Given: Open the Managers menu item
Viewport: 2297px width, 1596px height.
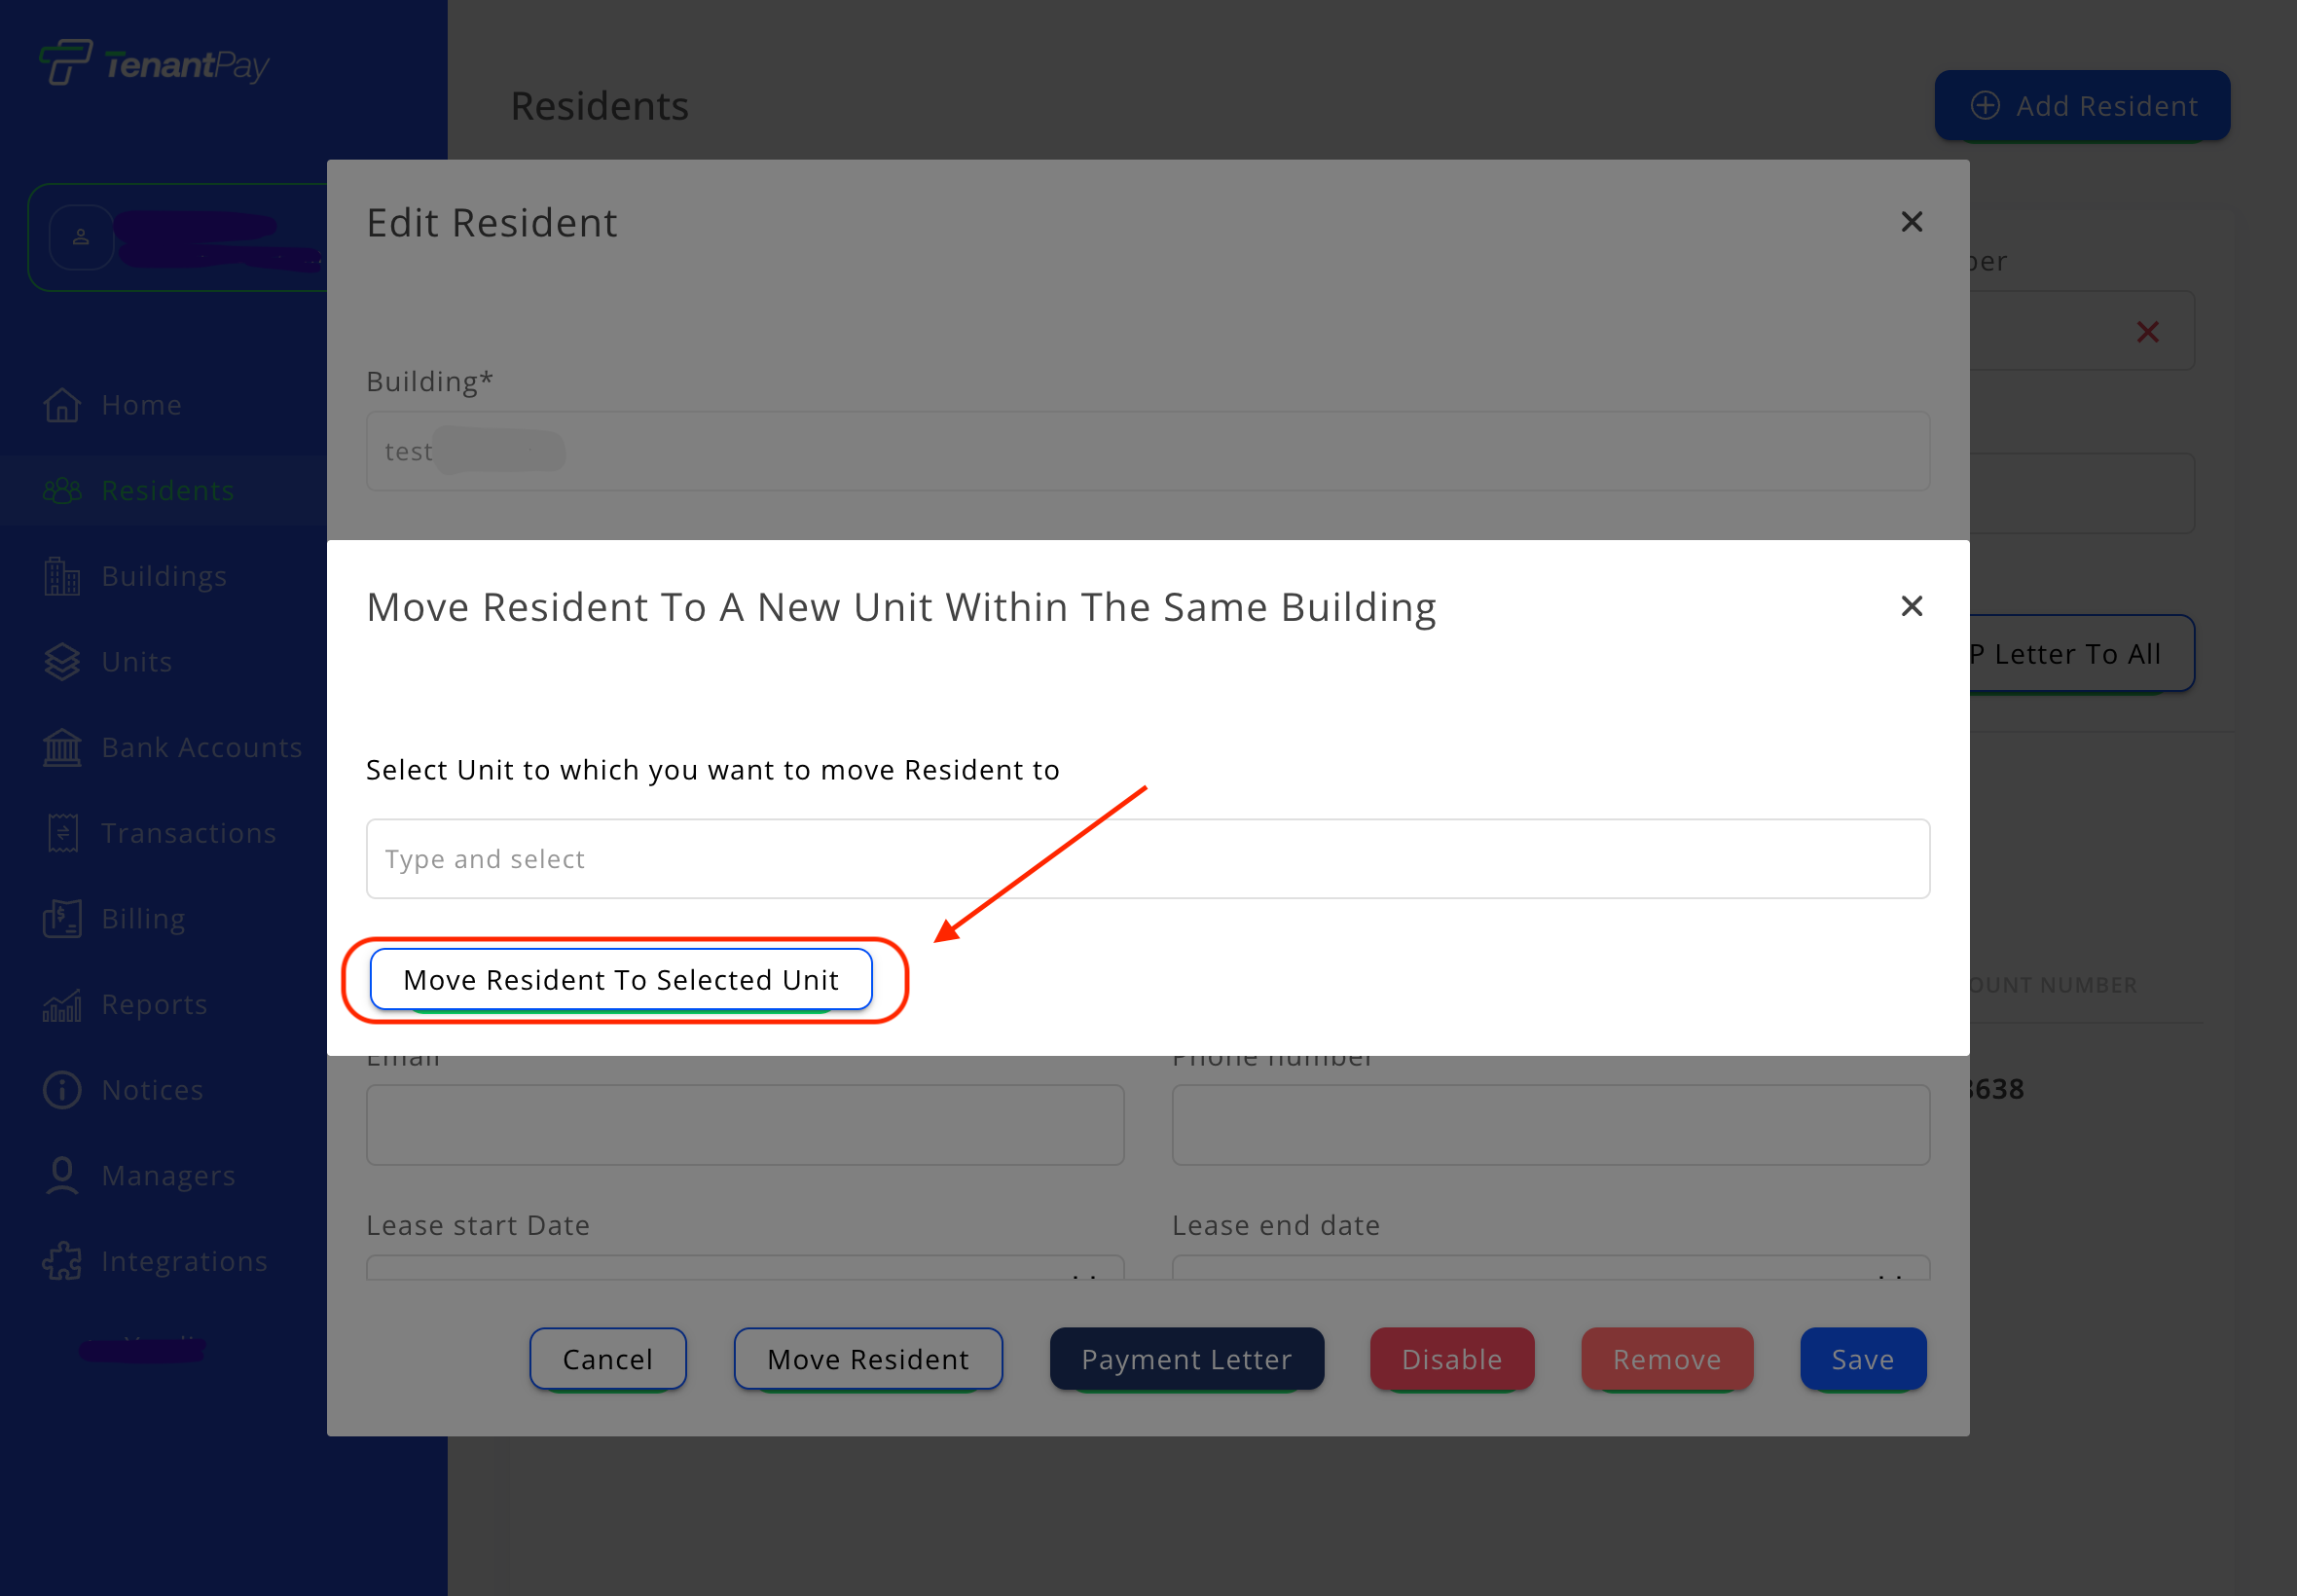Looking at the screenshot, I should (x=168, y=1176).
